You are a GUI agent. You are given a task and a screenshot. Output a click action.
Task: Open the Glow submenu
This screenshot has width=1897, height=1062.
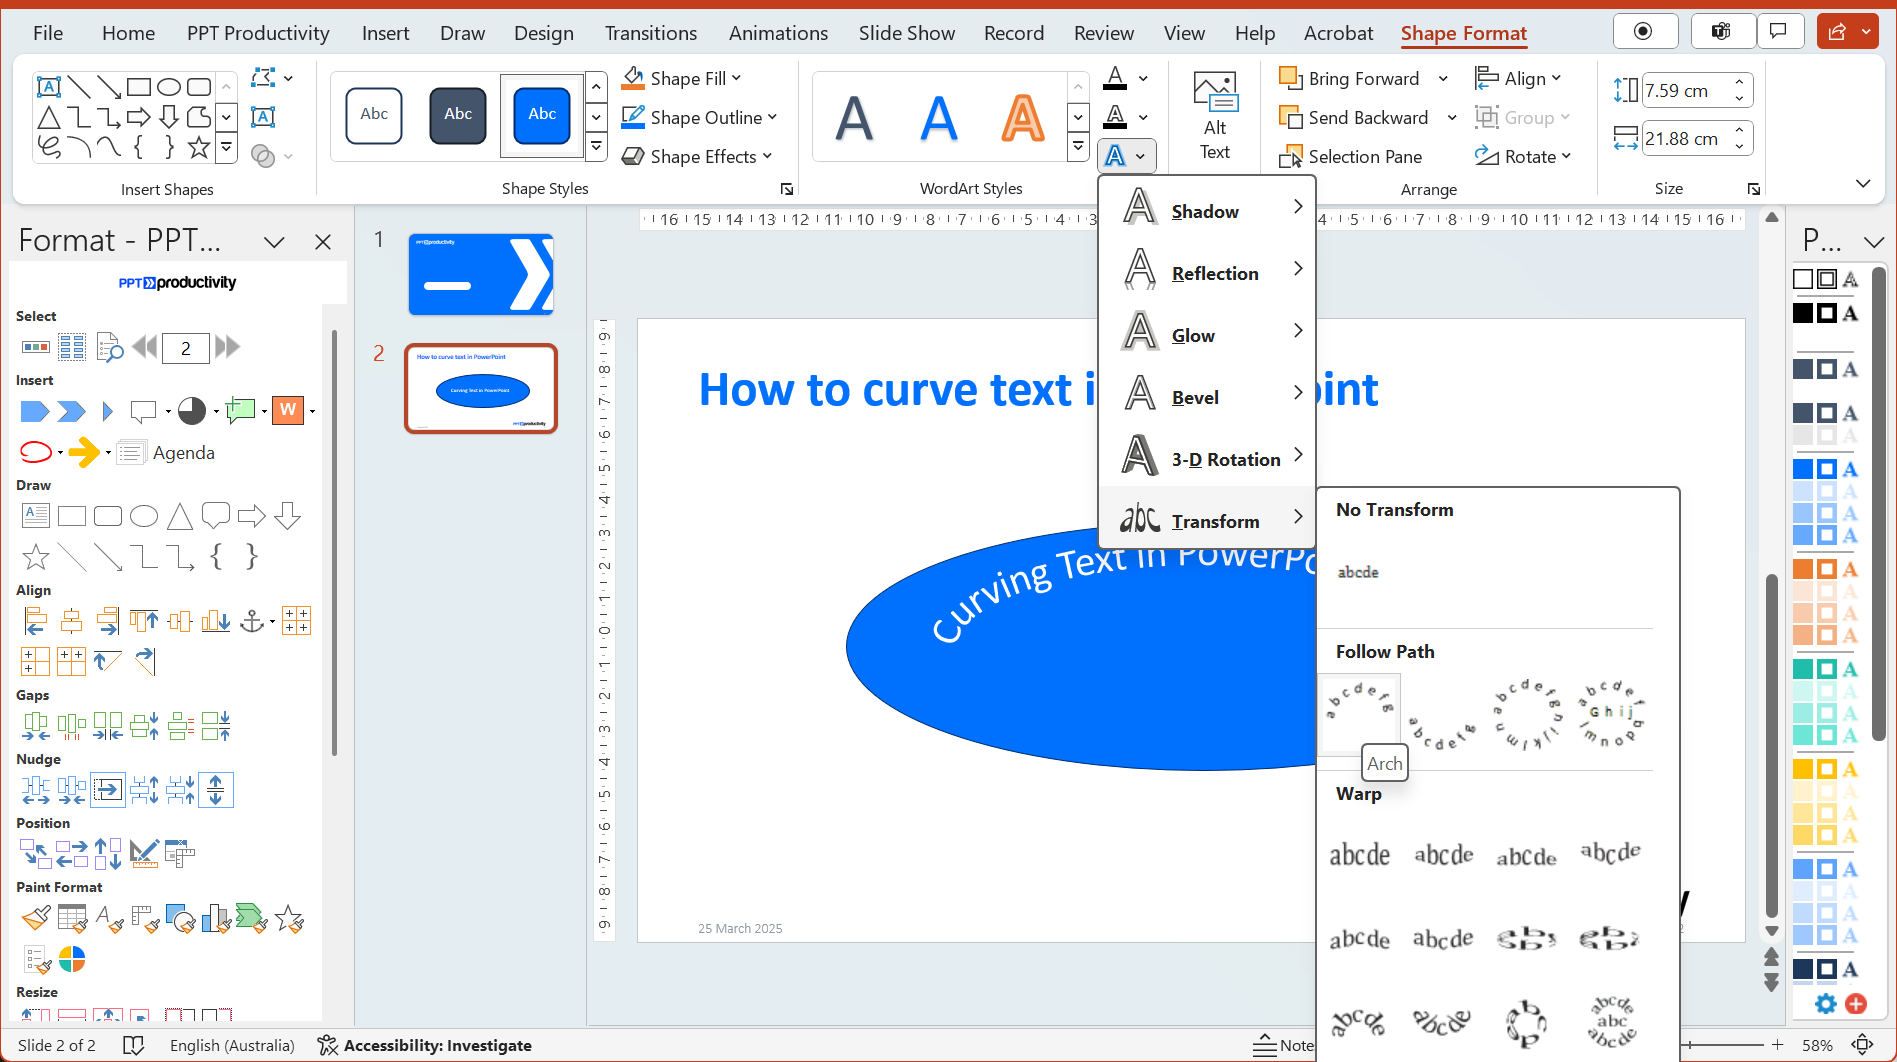(x=1207, y=335)
